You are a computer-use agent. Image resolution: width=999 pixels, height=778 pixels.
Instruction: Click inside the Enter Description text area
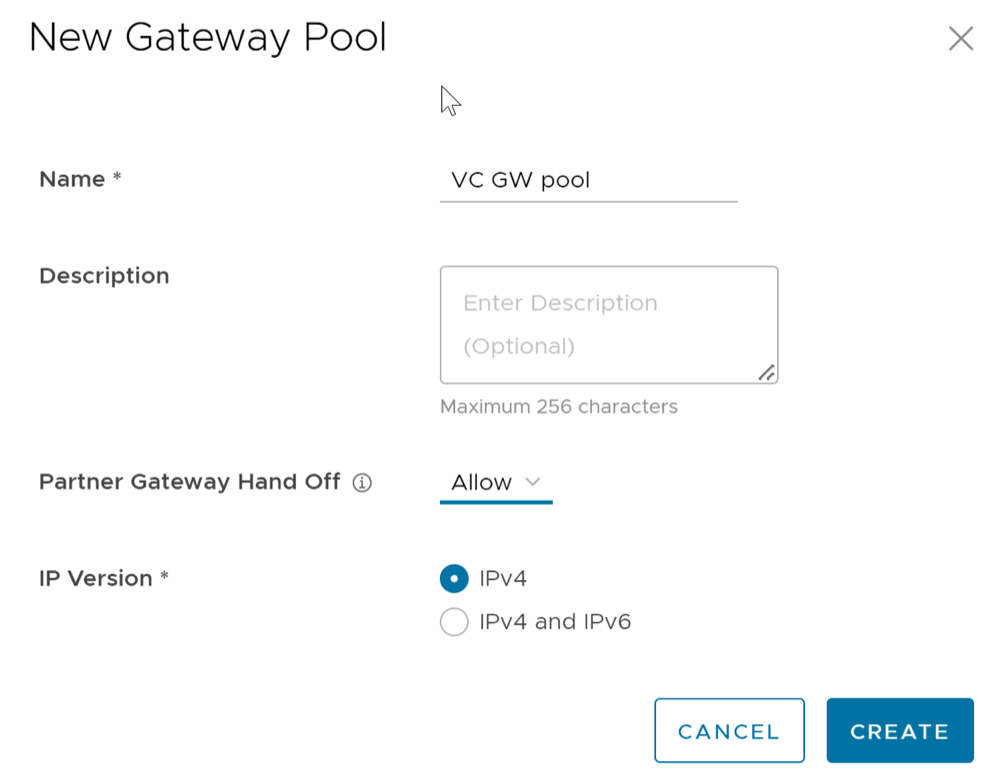(608, 325)
